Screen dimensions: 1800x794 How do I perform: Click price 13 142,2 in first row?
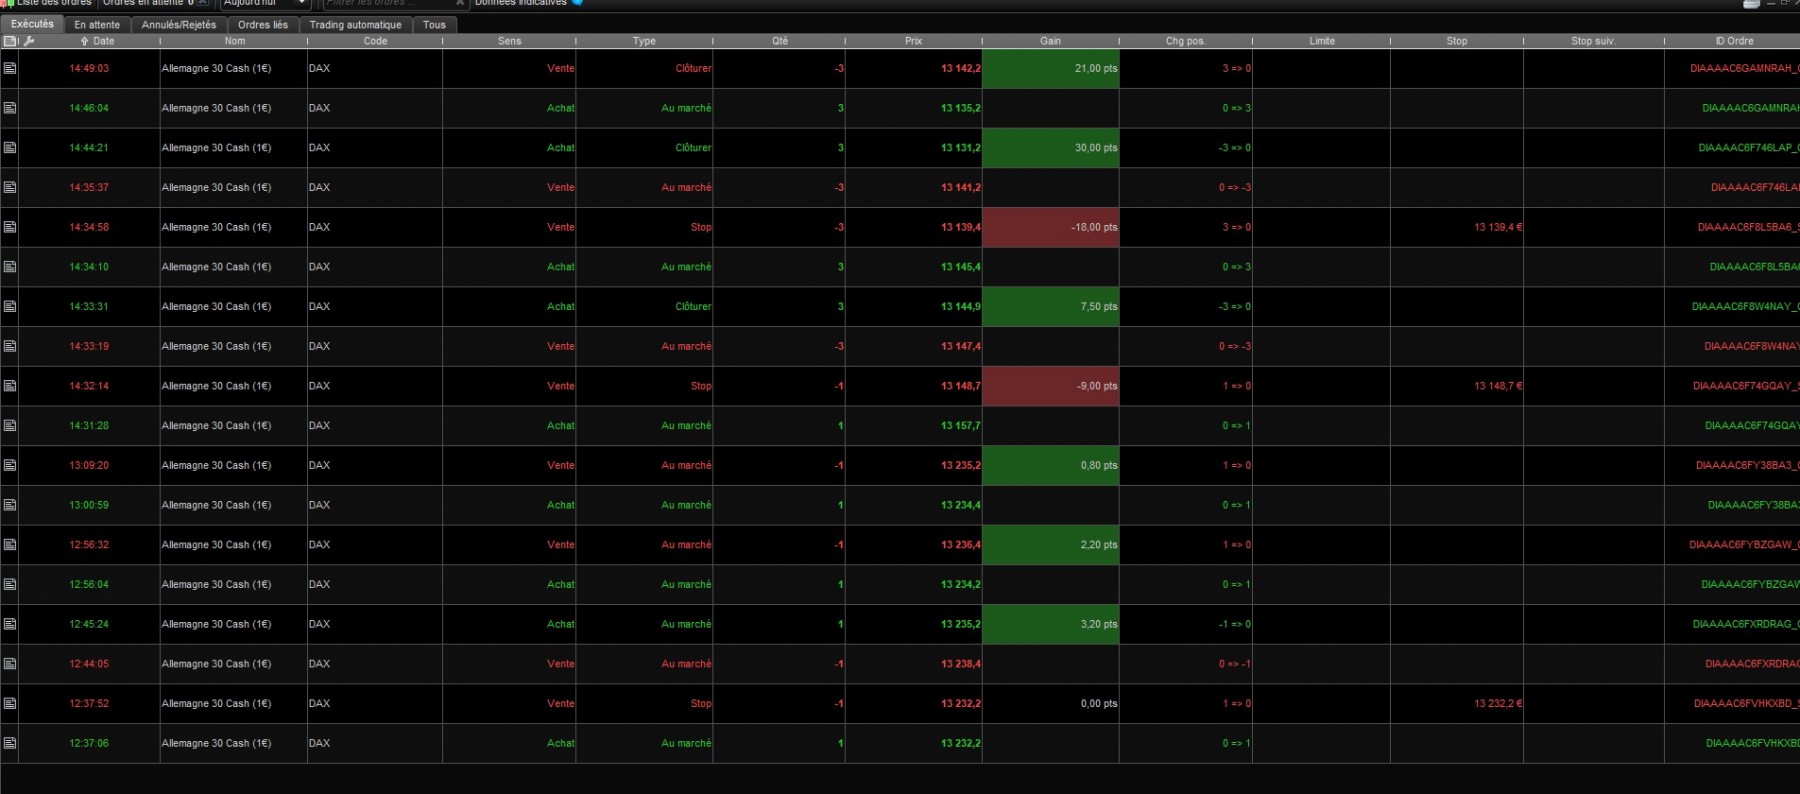click(960, 68)
